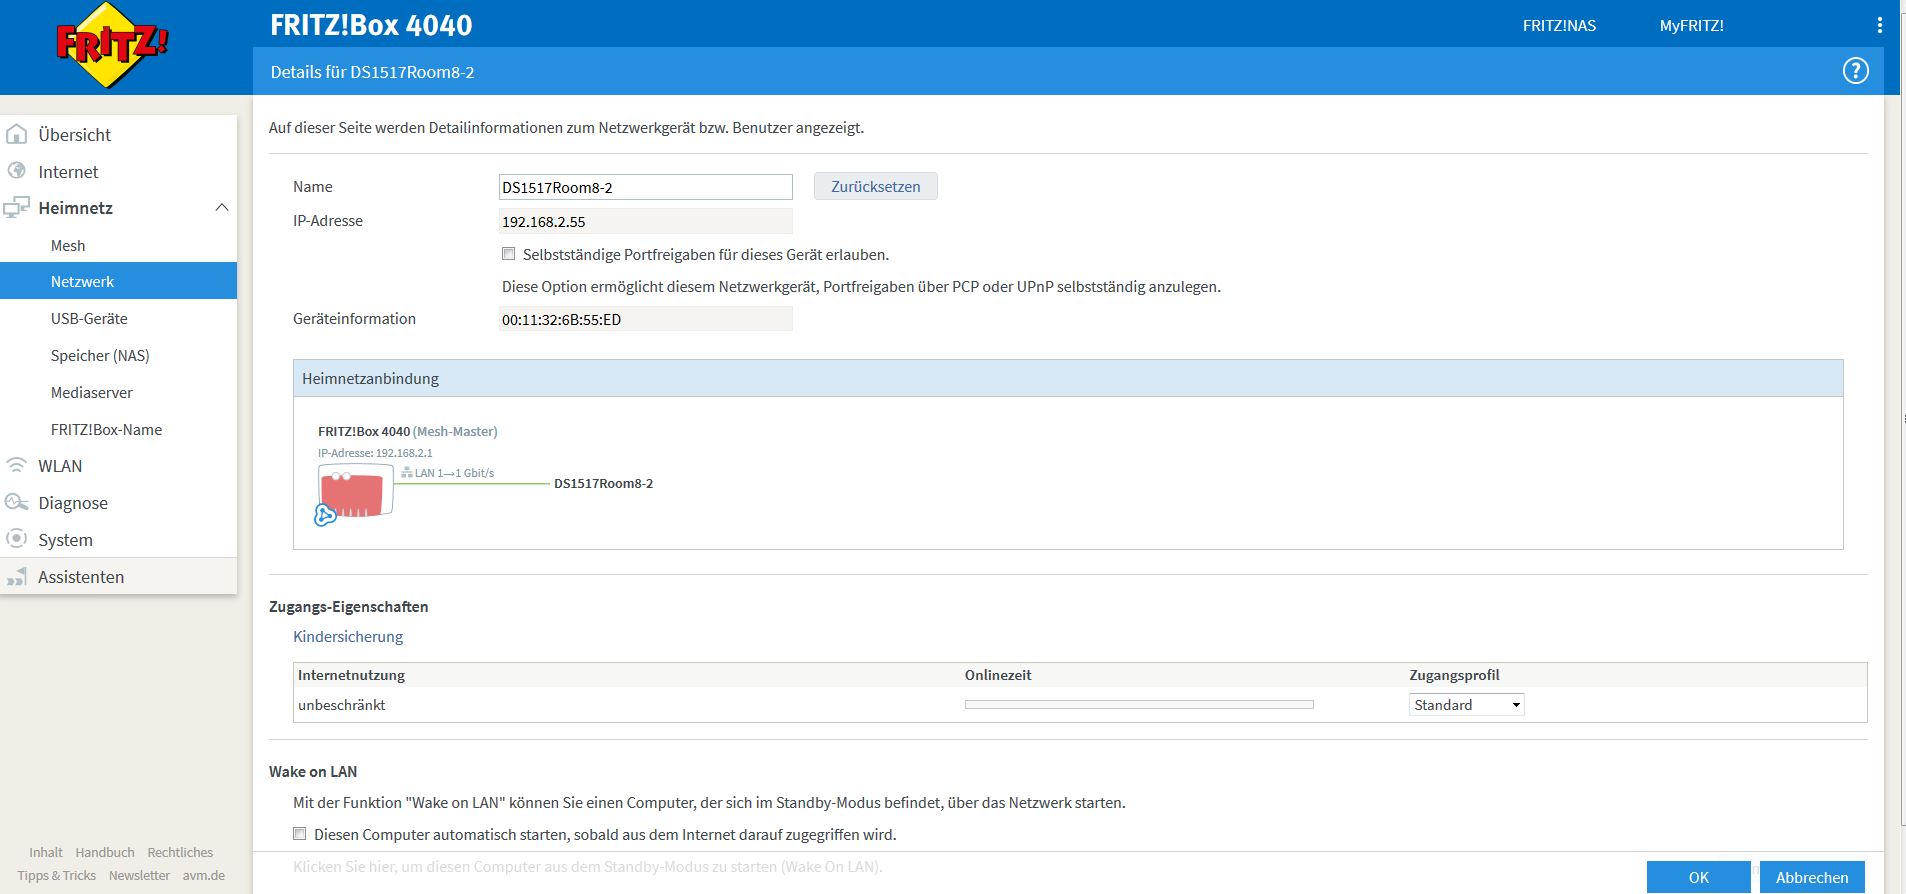Open Diagnose in the sidebar
Screen dimensions: 1906x894
pyautogui.click(x=73, y=503)
